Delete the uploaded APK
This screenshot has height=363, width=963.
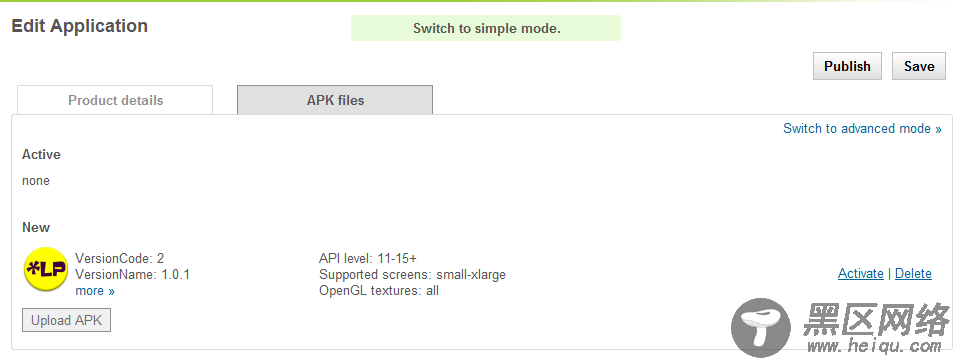(x=913, y=273)
